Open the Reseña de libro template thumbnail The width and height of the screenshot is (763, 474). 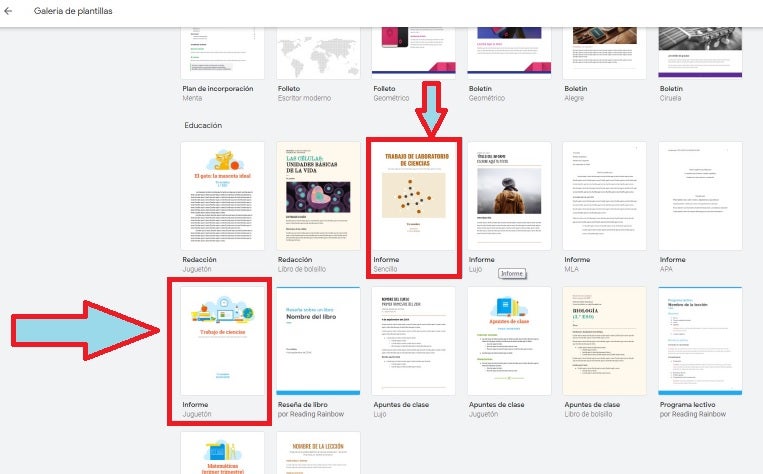coord(318,340)
